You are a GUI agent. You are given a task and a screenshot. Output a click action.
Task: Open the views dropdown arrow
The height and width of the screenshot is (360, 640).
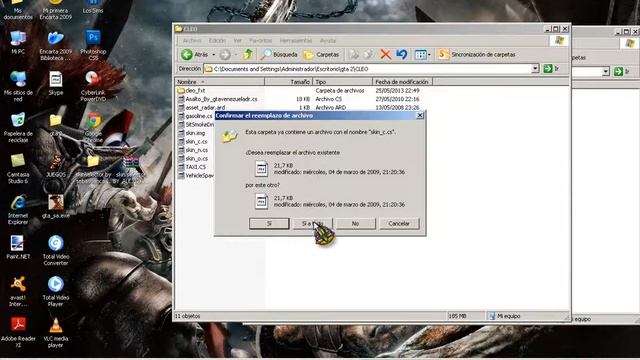click(429, 54)
